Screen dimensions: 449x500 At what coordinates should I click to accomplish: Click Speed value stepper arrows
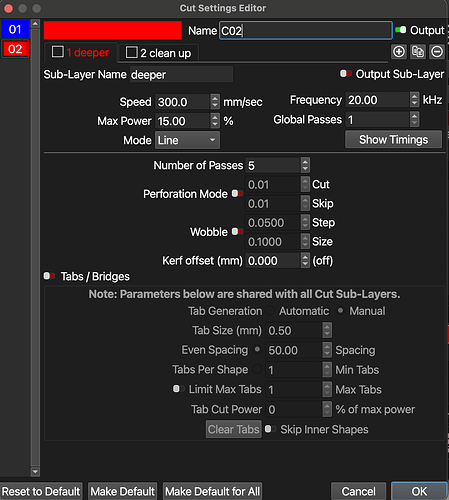[x=215, y=102]
